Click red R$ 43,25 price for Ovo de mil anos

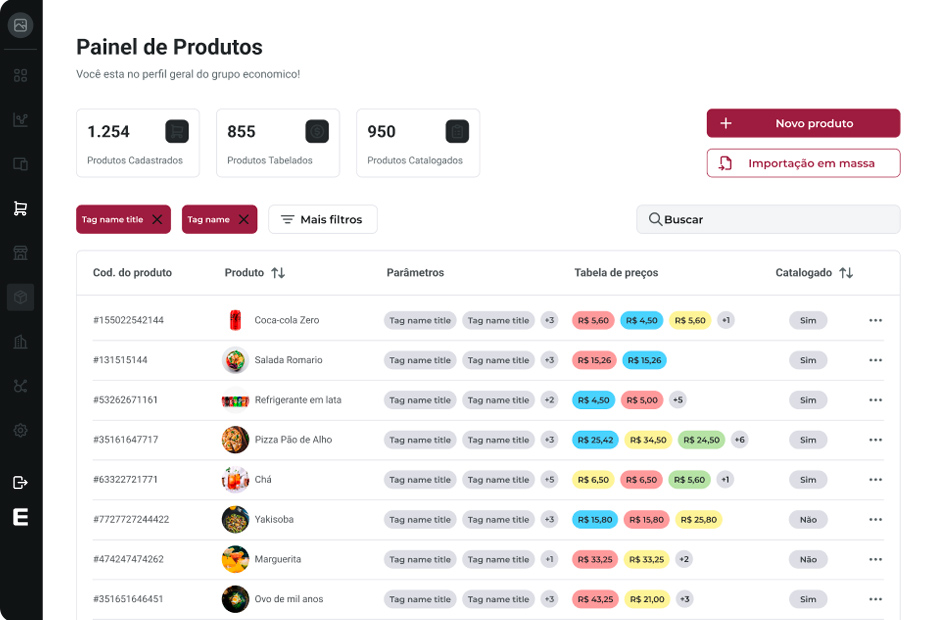595,599
